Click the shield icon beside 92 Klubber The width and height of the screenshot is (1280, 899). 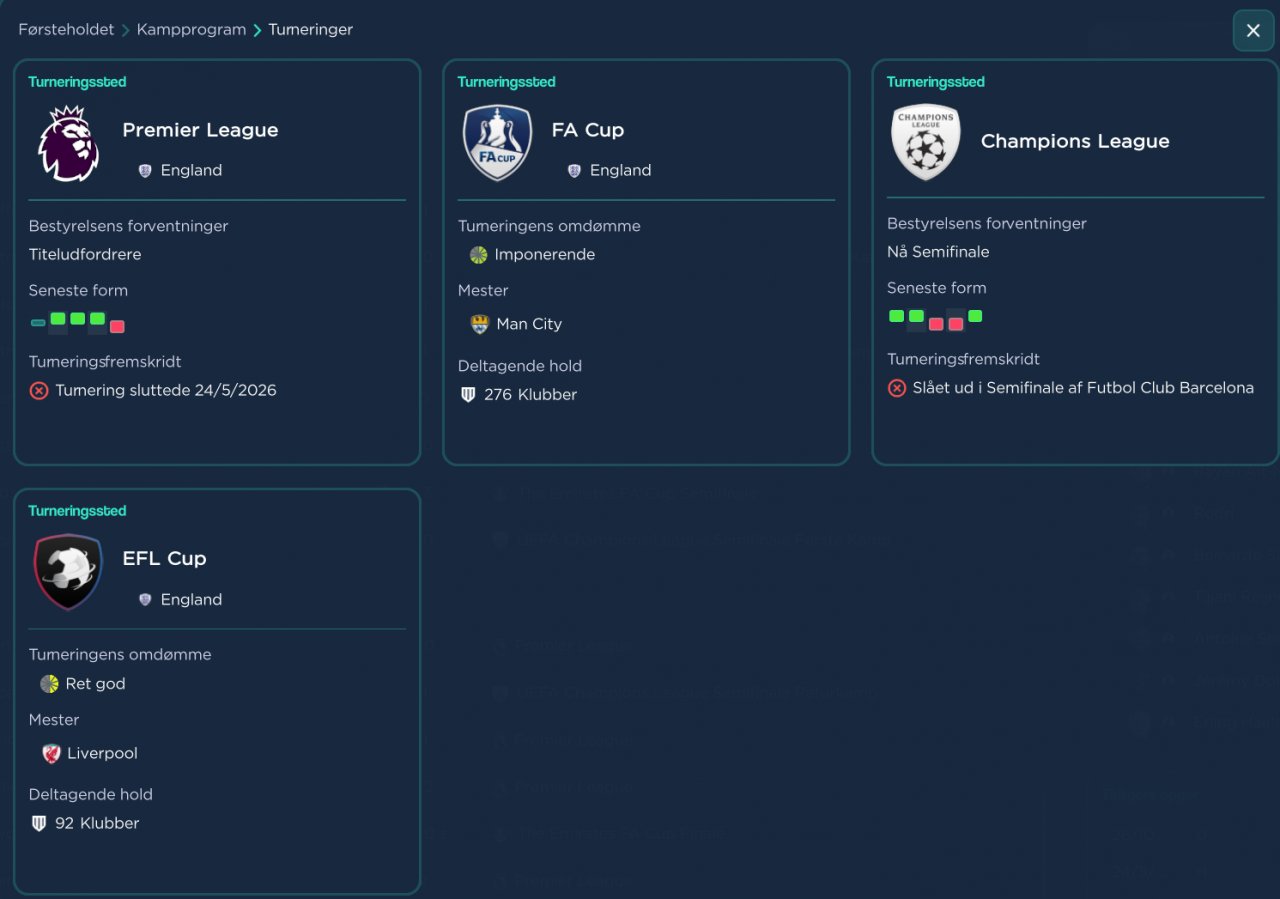click(x=39, y=824)
